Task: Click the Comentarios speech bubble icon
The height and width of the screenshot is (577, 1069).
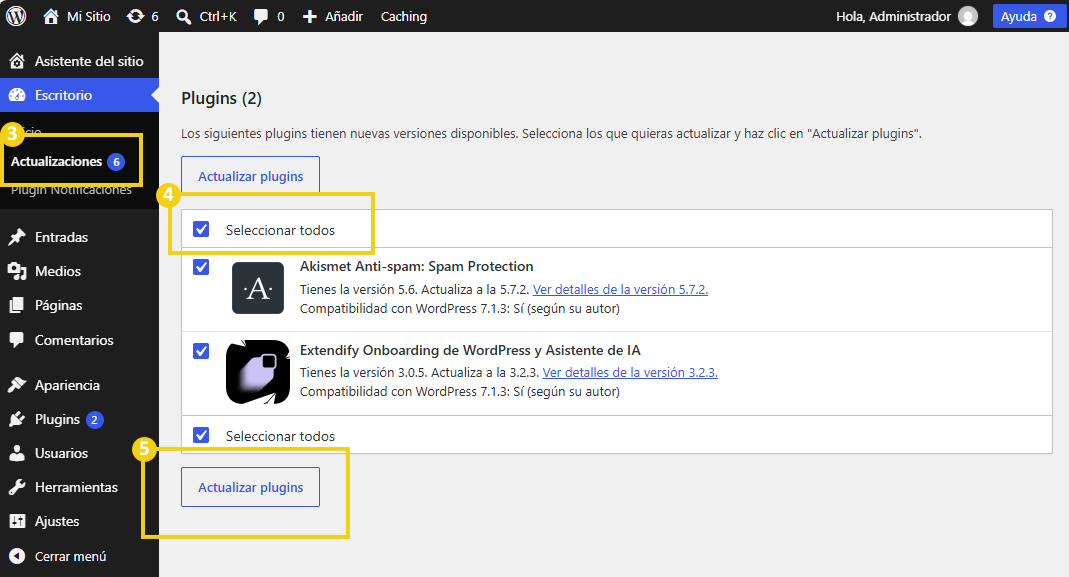Action: tap(17, 340)
